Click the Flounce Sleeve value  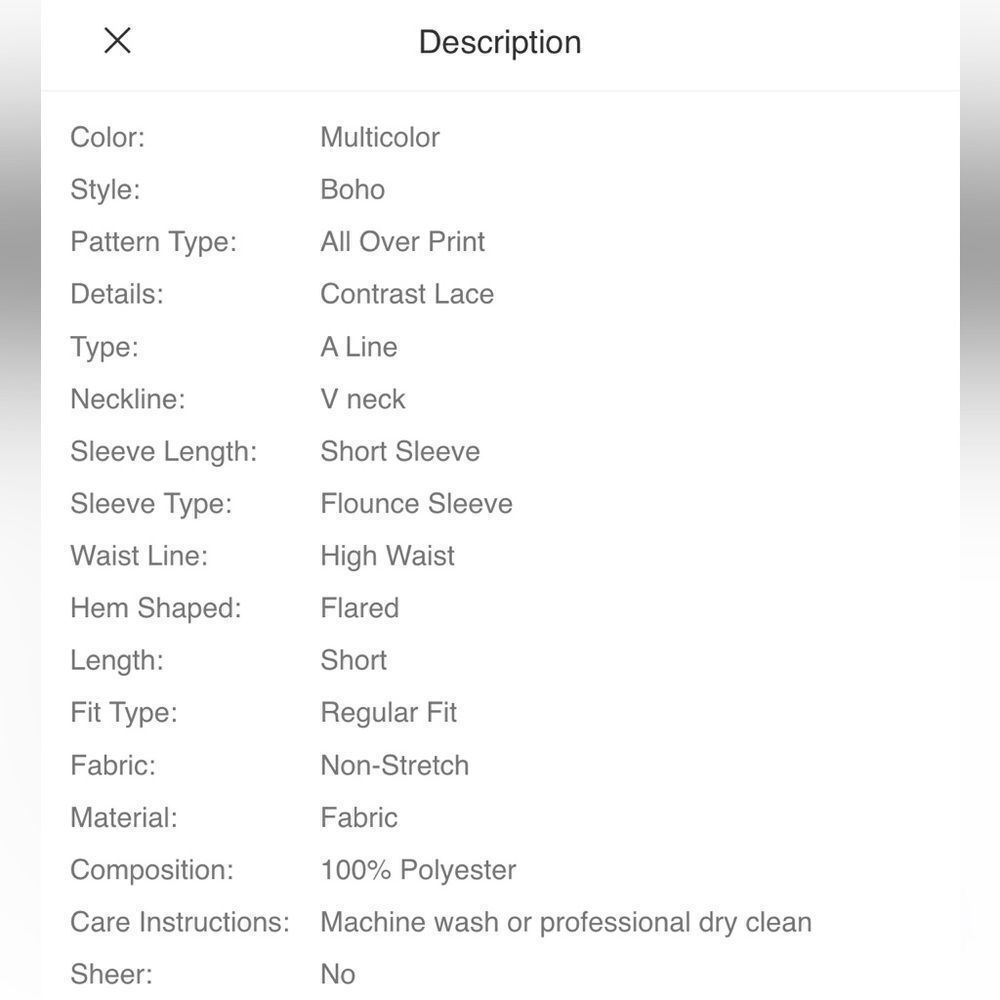coord(416,503)
